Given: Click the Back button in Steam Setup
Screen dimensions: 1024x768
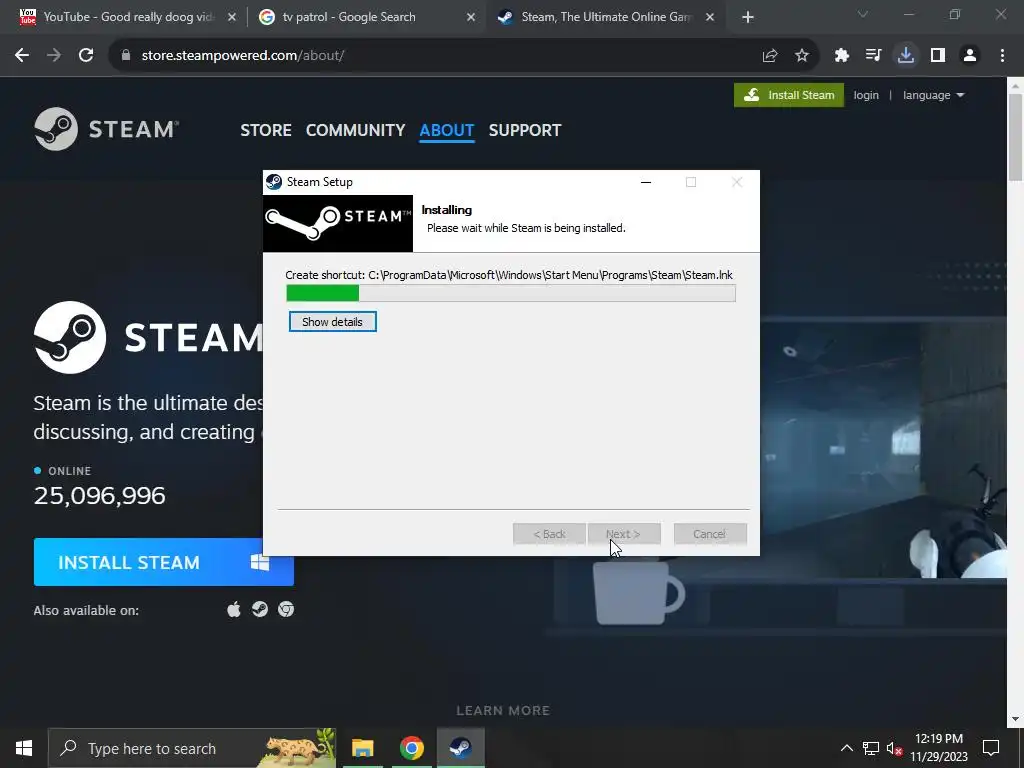Looking at the screenshot, I should click(549, 534).
